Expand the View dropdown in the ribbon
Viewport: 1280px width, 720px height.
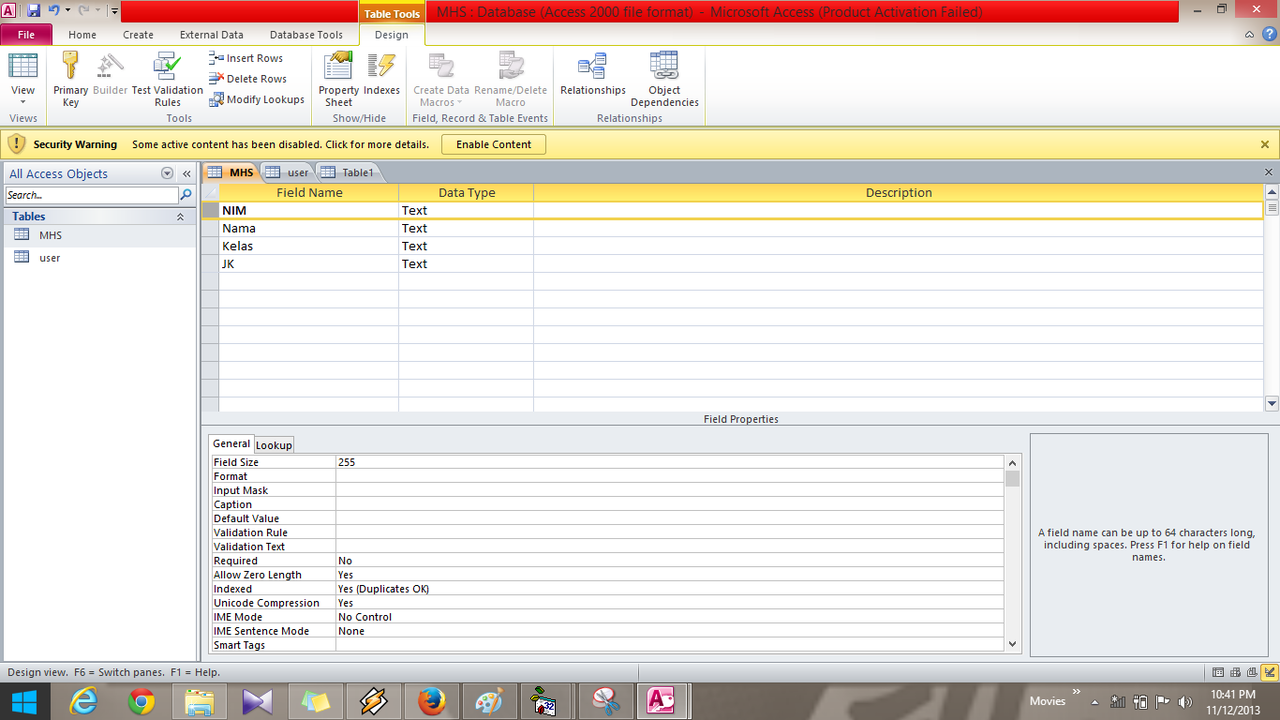(x=23, y=96)
